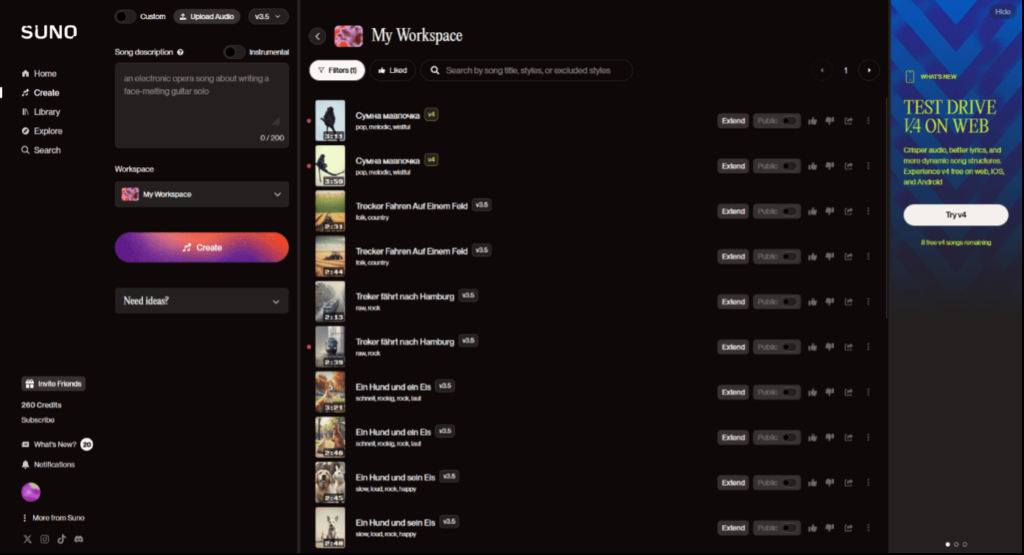1024x555 pixels.
Task: Open What's New? with 20 badge
Action: [x=57, y=445]
